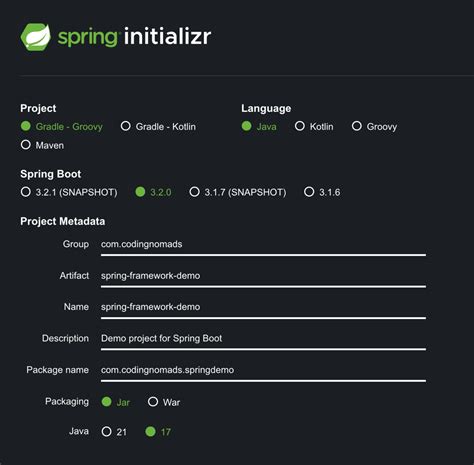Select Maven as project type
The width and height of the screenshot is (474, 465).
(x=42, y=145)
